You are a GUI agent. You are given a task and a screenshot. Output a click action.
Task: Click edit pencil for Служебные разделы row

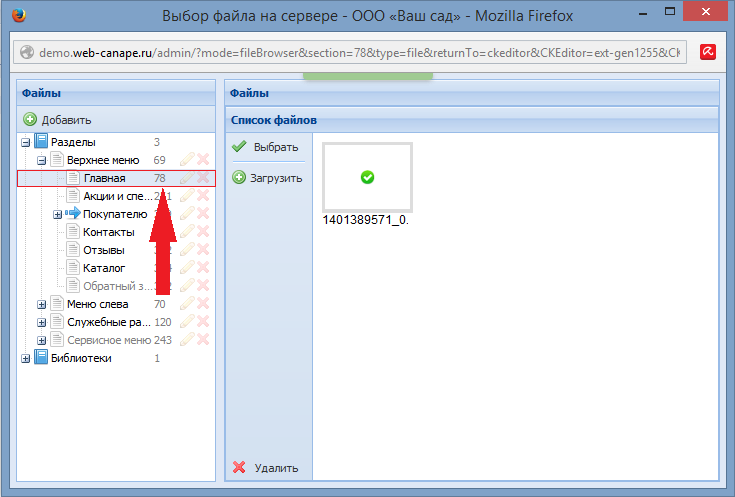186,322
